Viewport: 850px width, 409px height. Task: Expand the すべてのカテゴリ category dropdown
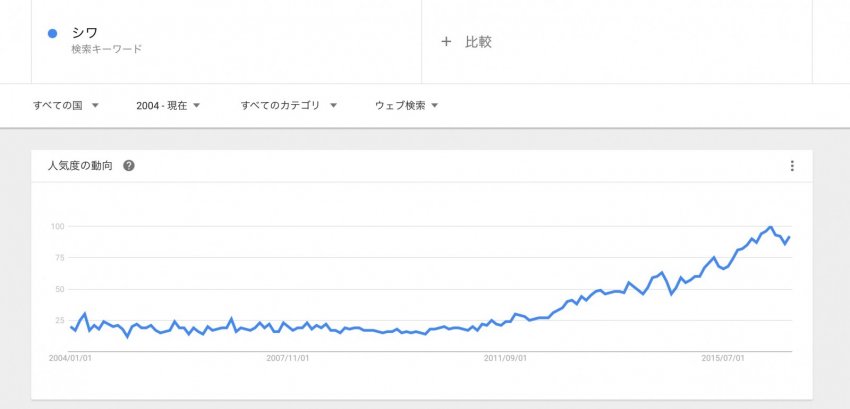coord(288,106)
